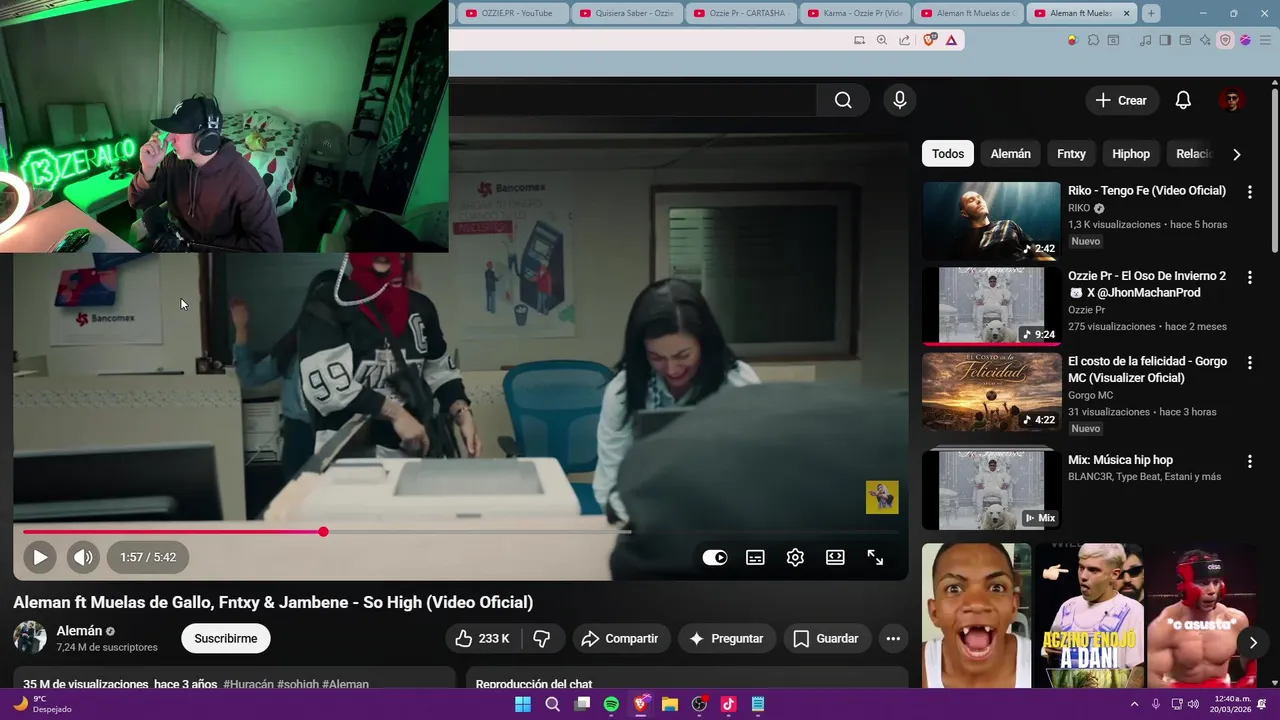Open options for Mix: Música hip hop
Image resolution: width=1280 pixels, height=720 pixels.
1249,461
